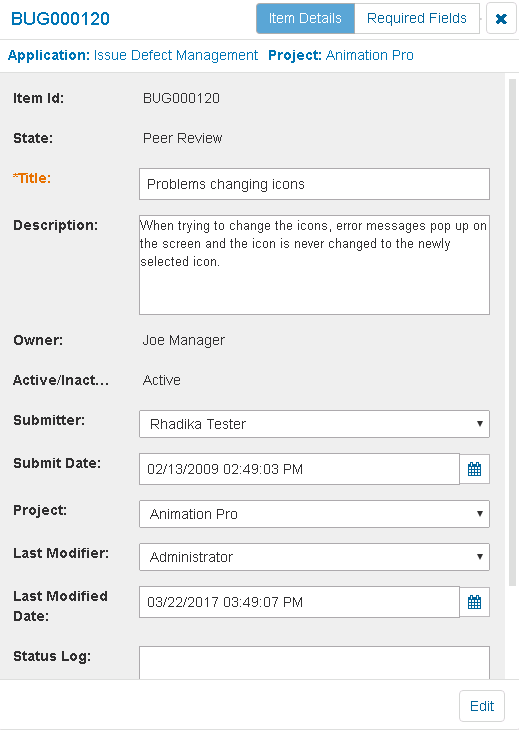The image size is (519, 730).
Task: Click the Submit Date text field
Action: pos(299,469)
